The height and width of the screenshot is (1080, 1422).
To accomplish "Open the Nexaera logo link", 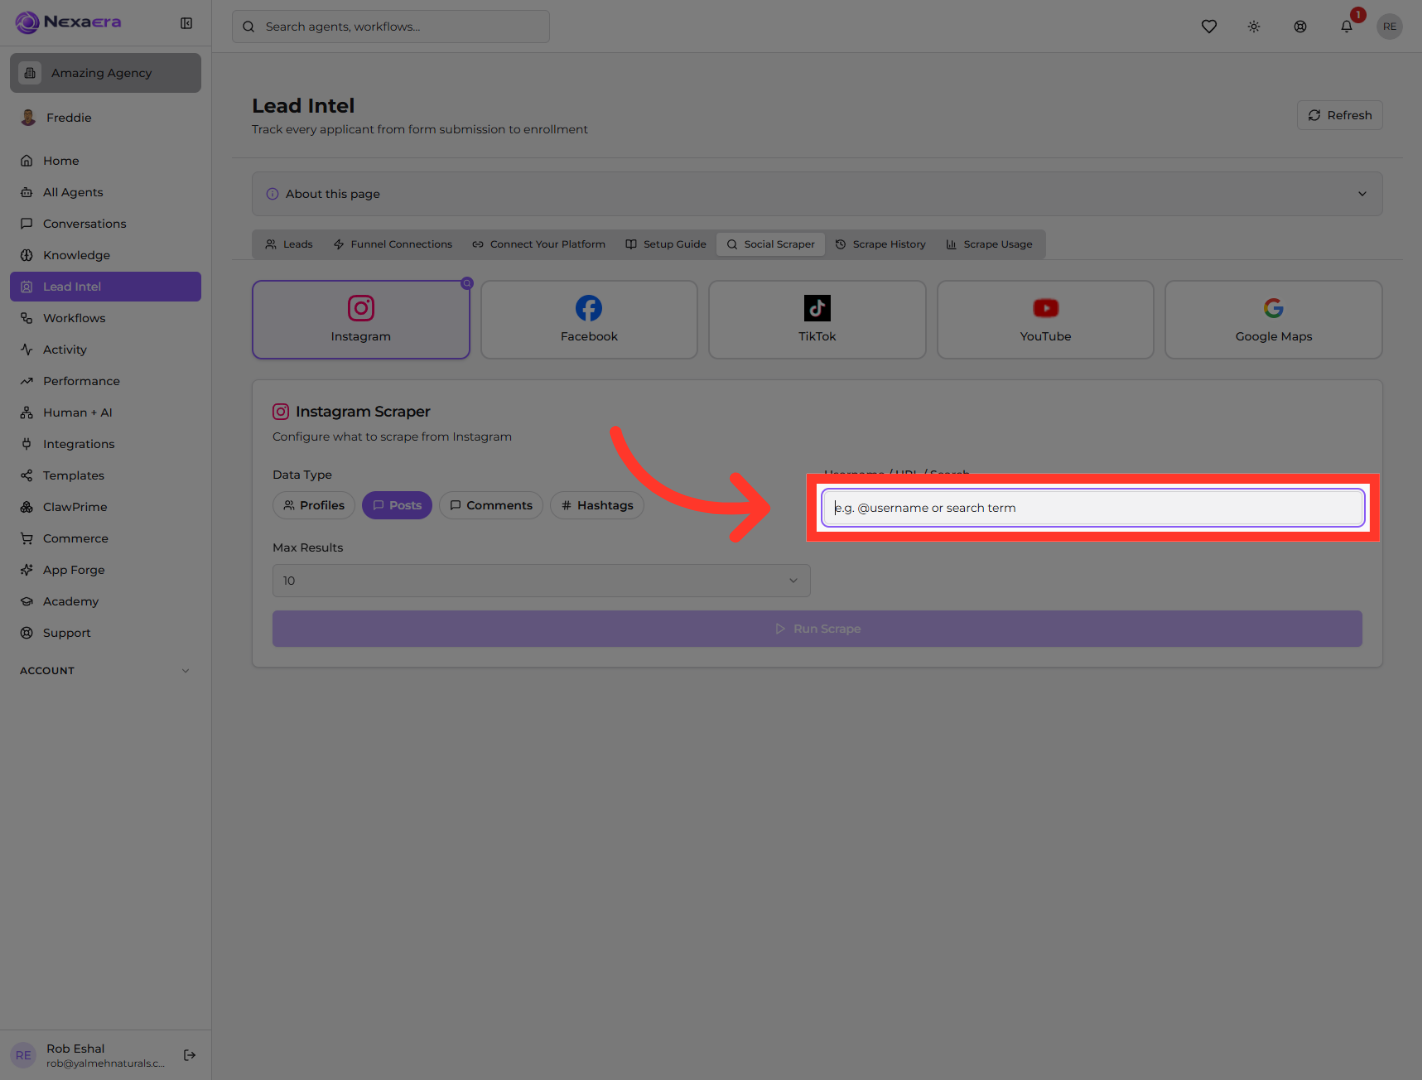I will click(68, 22).
